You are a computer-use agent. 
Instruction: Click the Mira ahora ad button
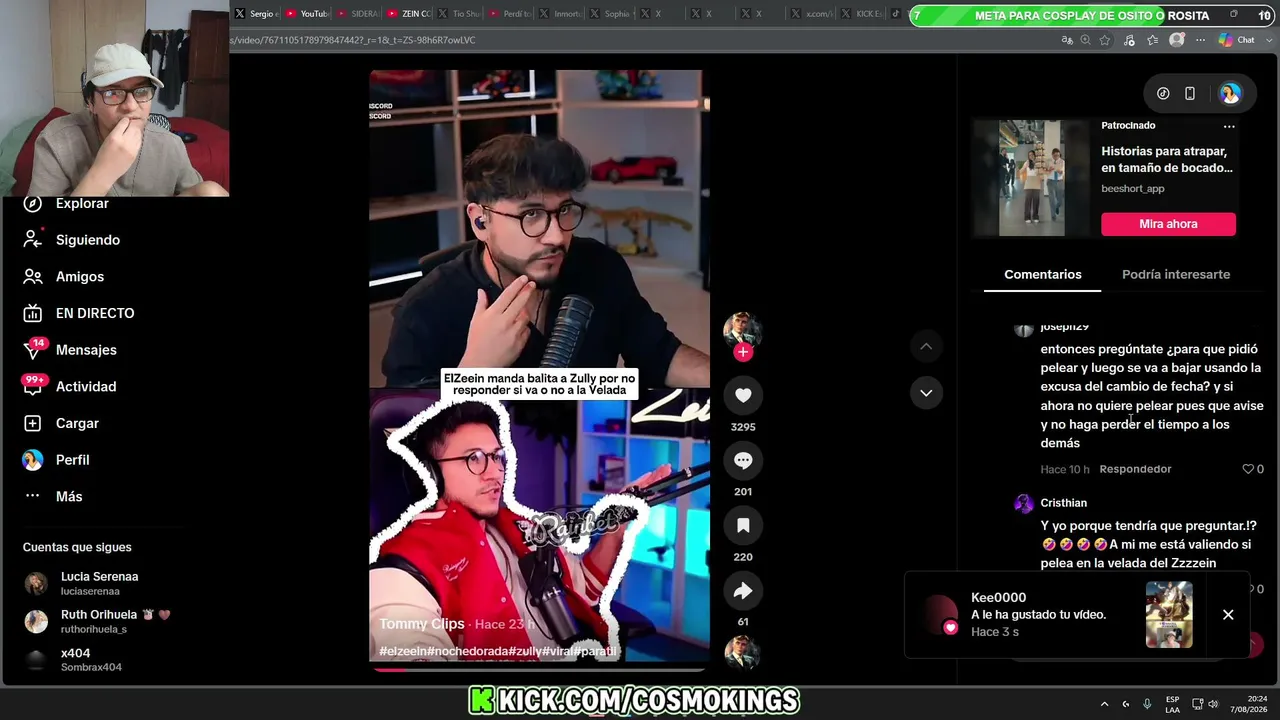pos(1168,224)
